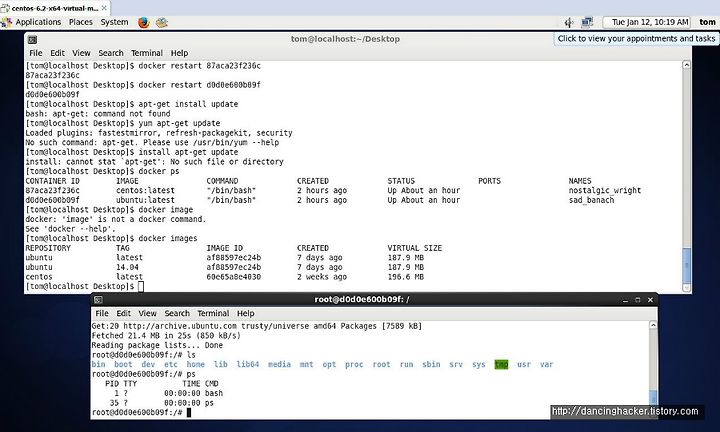Click the highlighted tmp directory in ls output
The width and height of the screenshot is (720, 432).
tap(501, 365)
